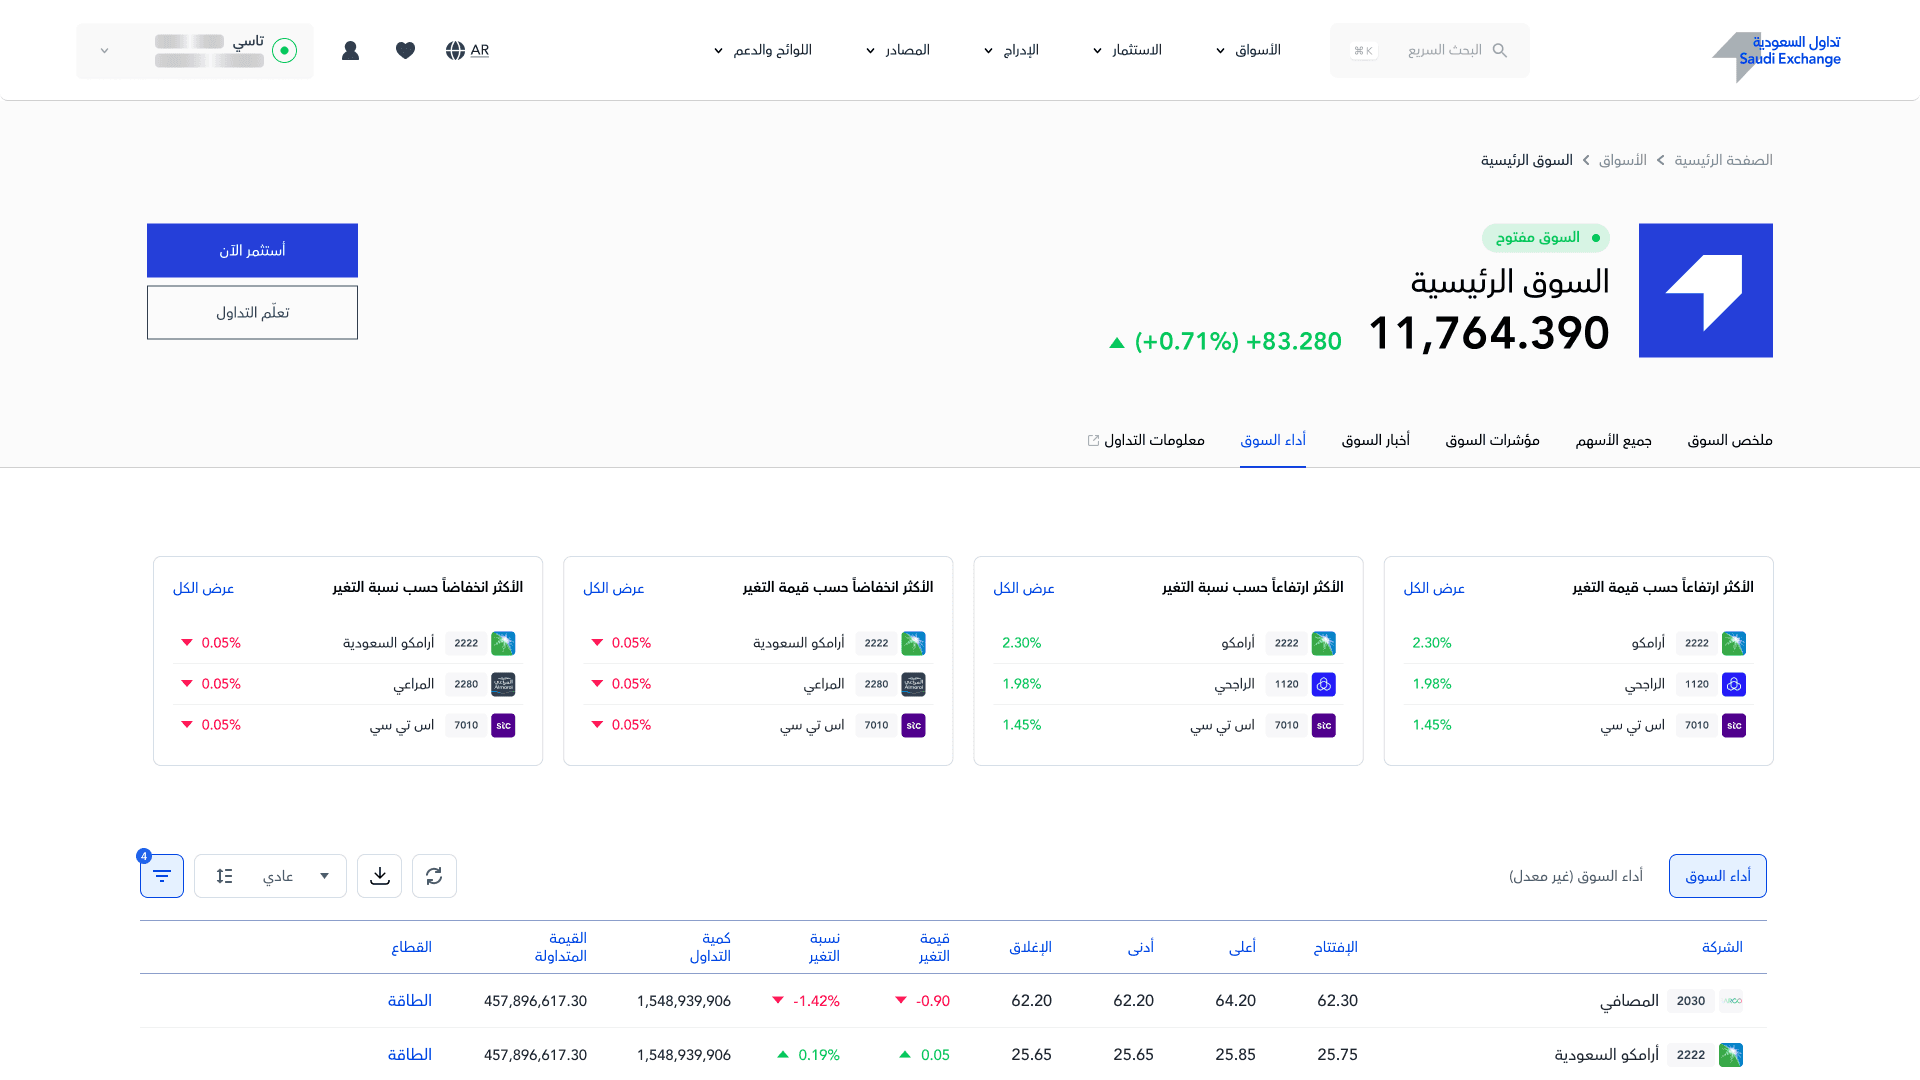Click the filter icon with badge 4
This screenshot has height=1080, width=1920.
pyautogui.click(x=162, y=876)
